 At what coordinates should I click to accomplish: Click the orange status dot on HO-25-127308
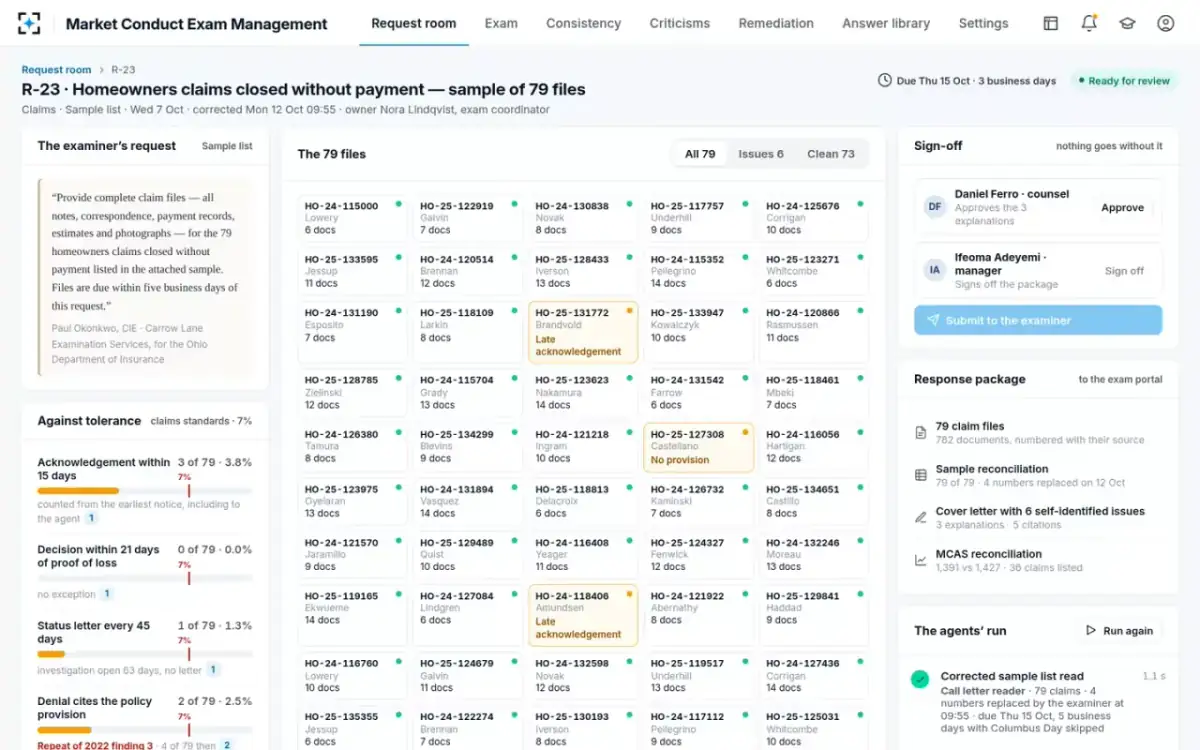point(745,432)
